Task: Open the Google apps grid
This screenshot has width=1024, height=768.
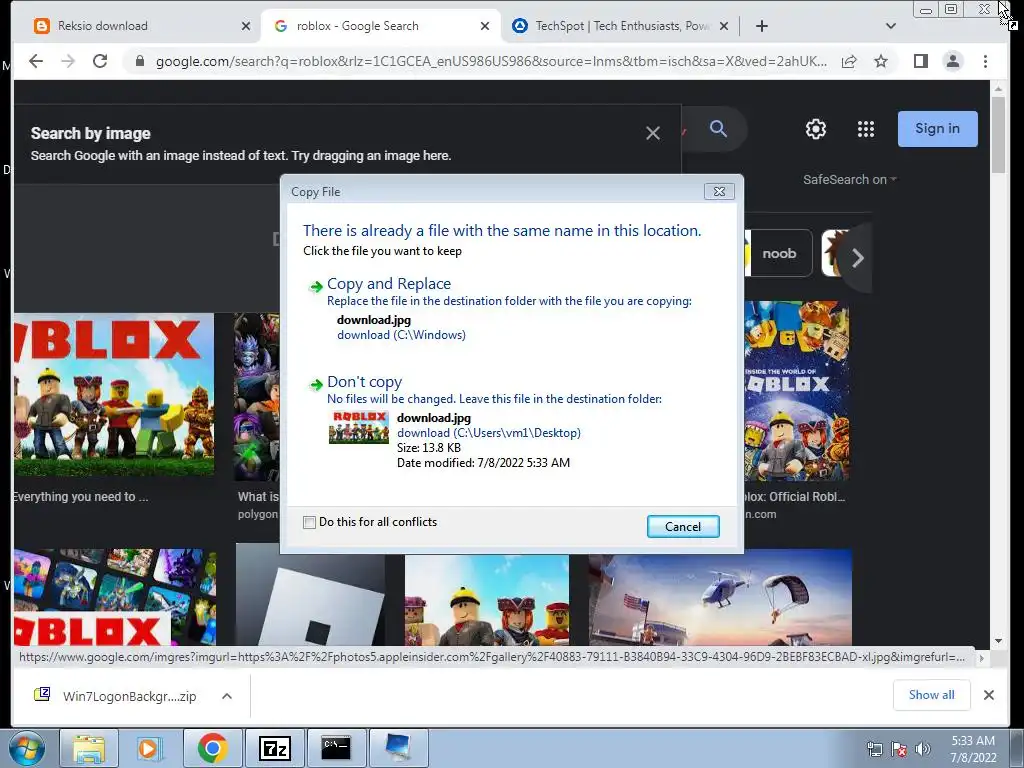Action: (866, 129)
